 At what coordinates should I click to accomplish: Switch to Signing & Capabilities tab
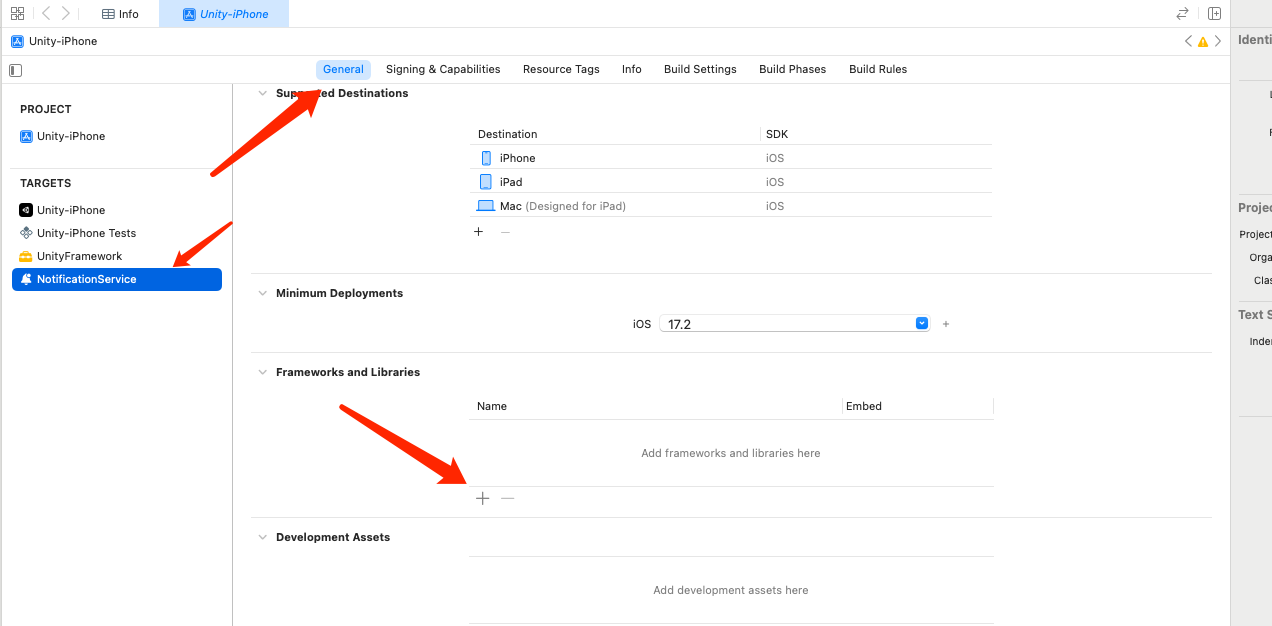[443, 69]
